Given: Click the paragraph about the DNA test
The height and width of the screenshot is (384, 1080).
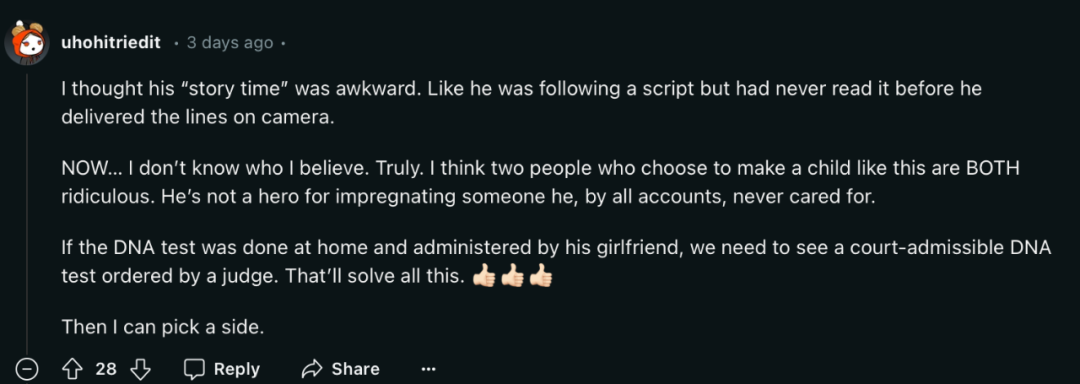Looking at the screenshot, I should tap(557, 262).
